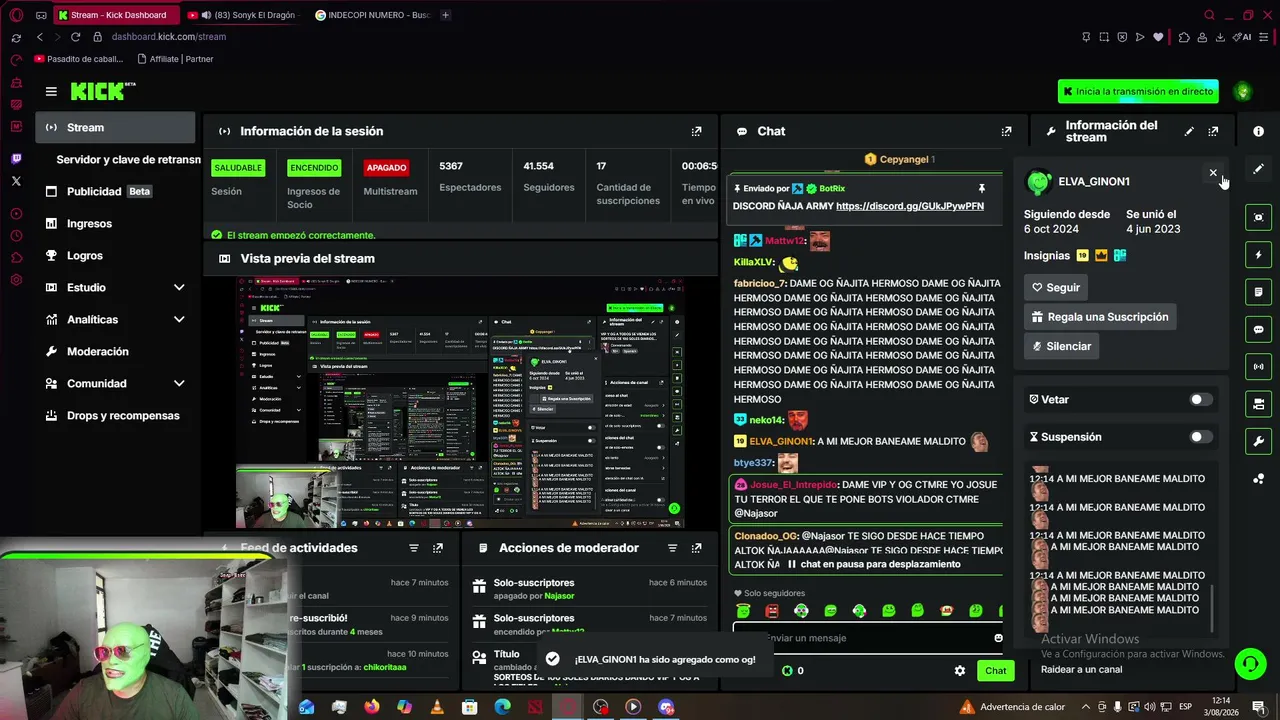Open the Affiliate | Partner bookmark
1280x720 pixels.
[175, 59]
